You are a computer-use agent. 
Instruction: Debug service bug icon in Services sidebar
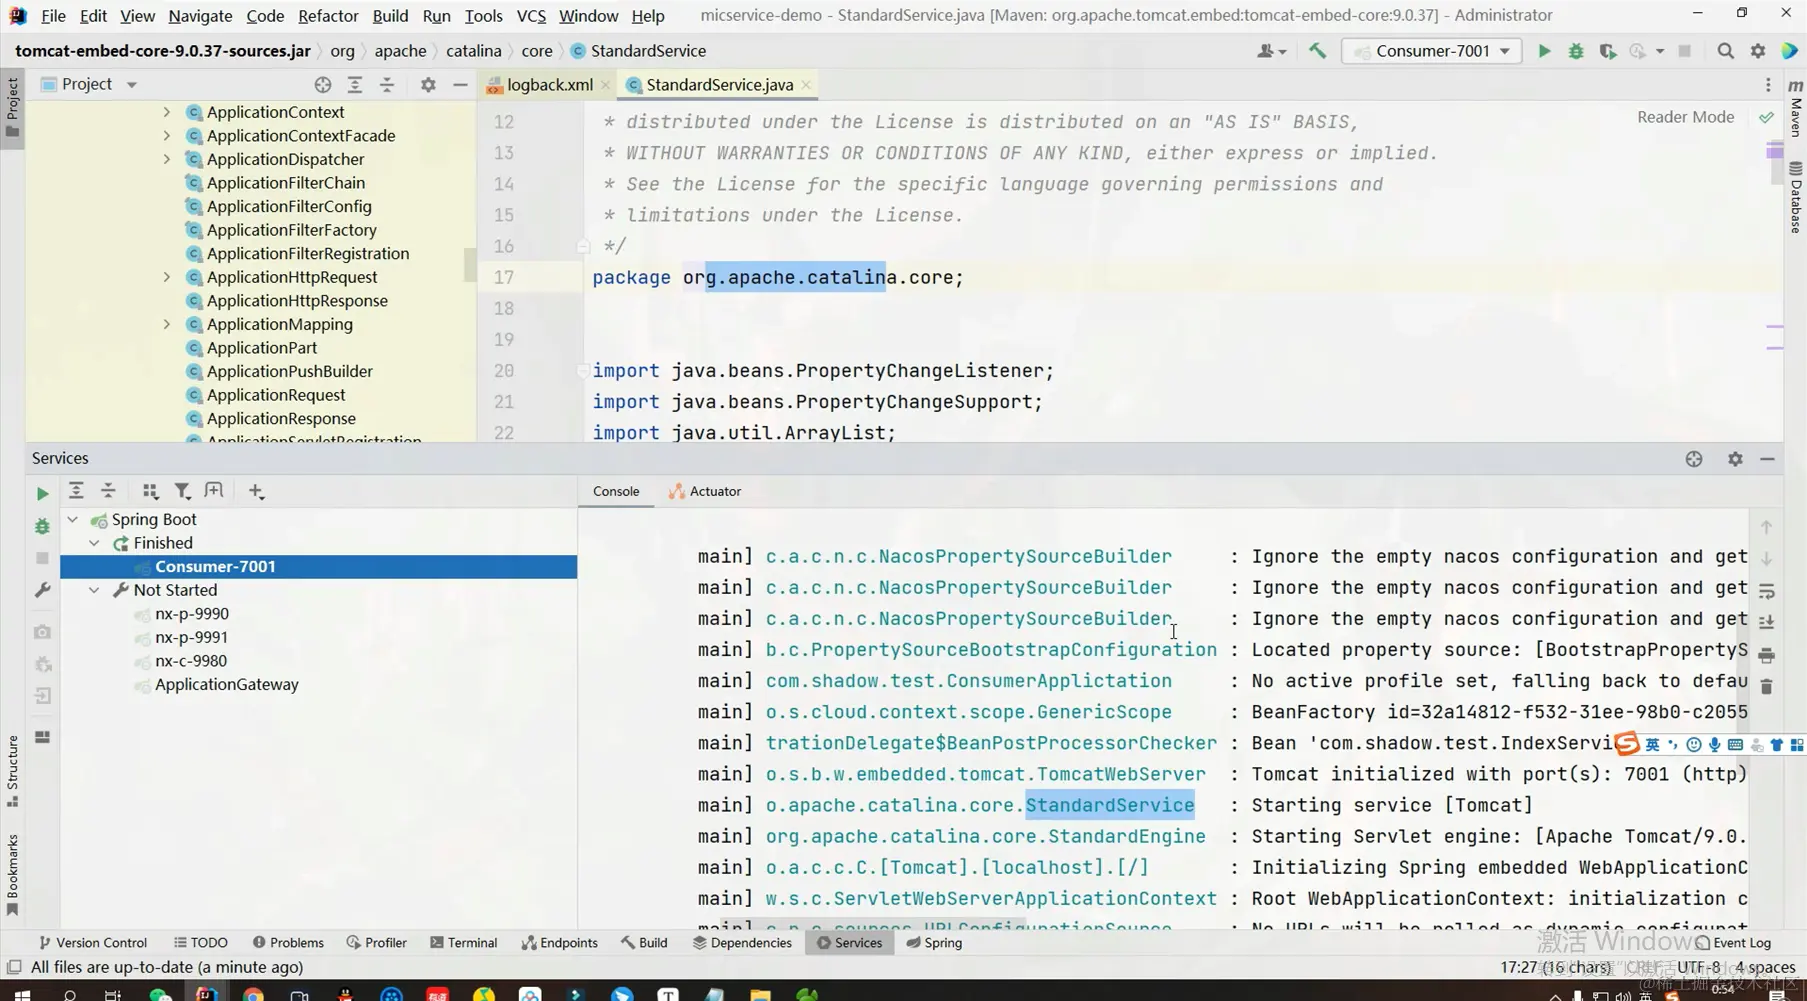42,526
